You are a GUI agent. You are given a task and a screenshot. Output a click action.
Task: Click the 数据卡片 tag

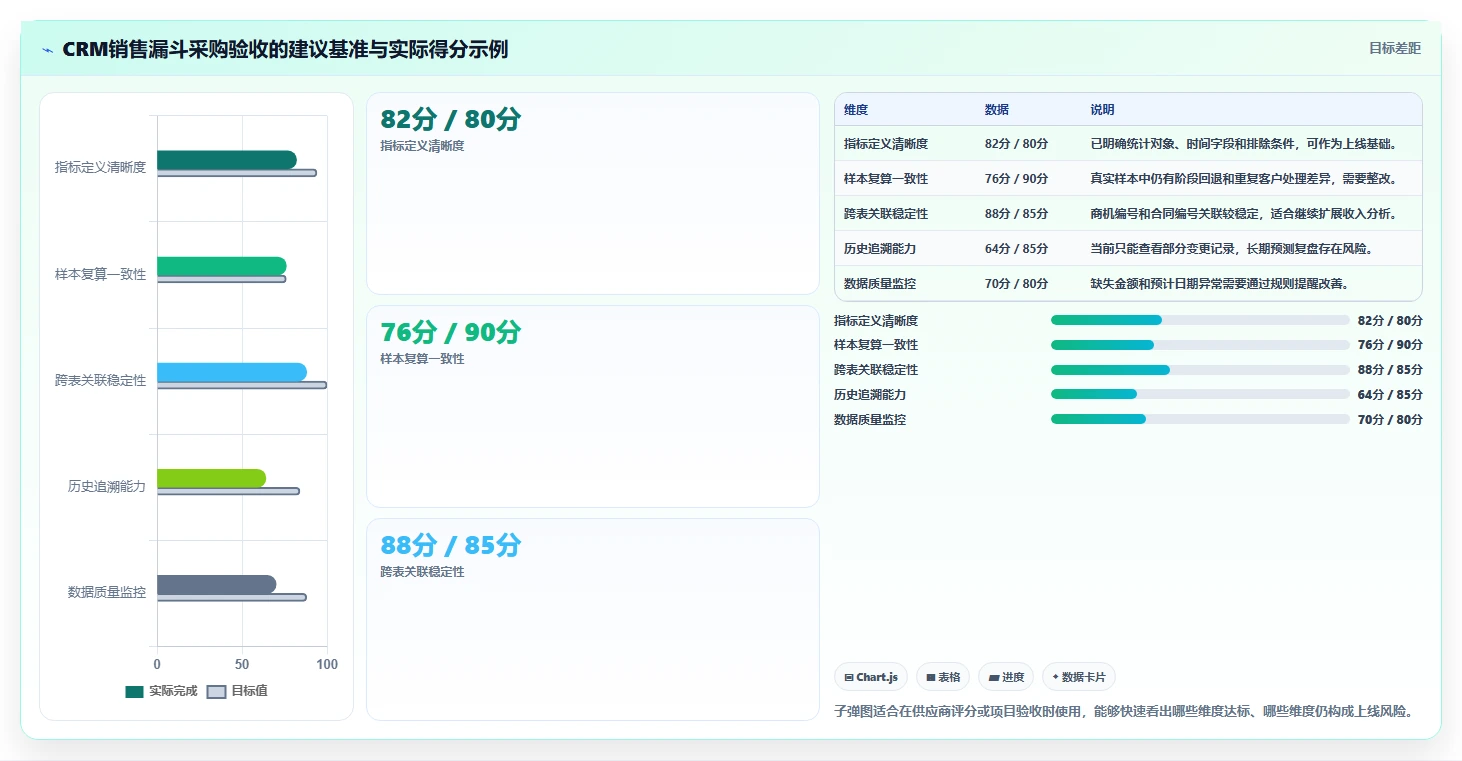click(1078, 677)
